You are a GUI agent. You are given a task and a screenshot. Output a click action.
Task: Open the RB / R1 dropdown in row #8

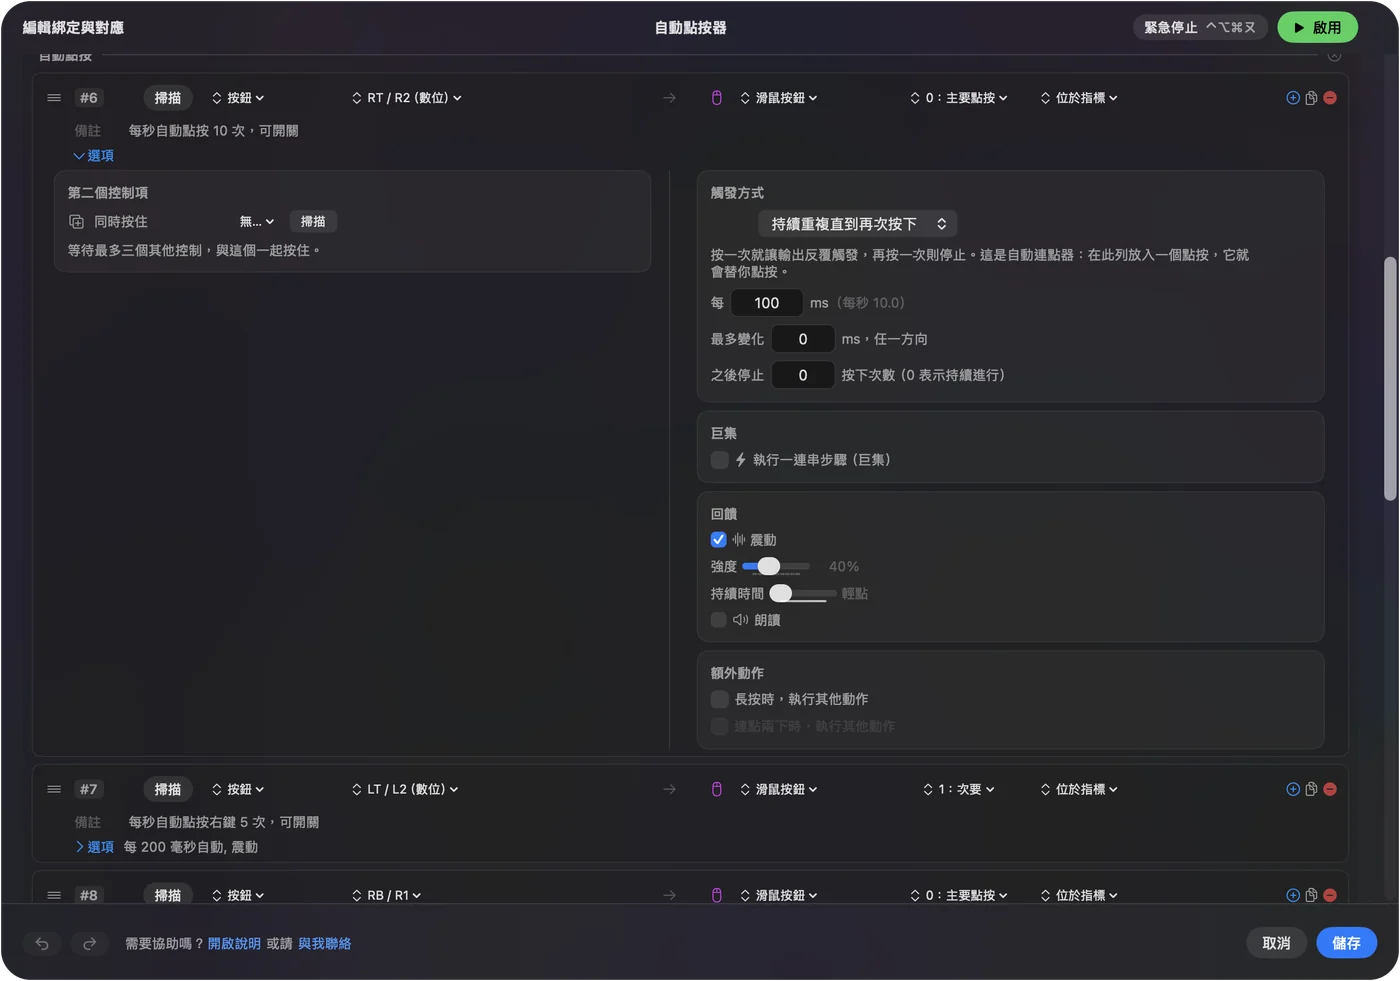coord(386,895)
